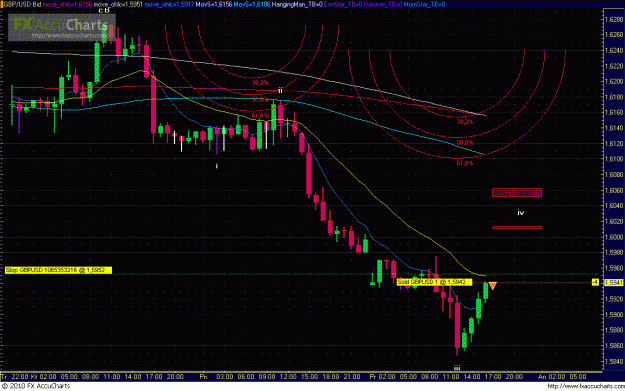The image size is (625, 391).
Task: Select the hatched red target rectangle
Action: click(517, 193)
